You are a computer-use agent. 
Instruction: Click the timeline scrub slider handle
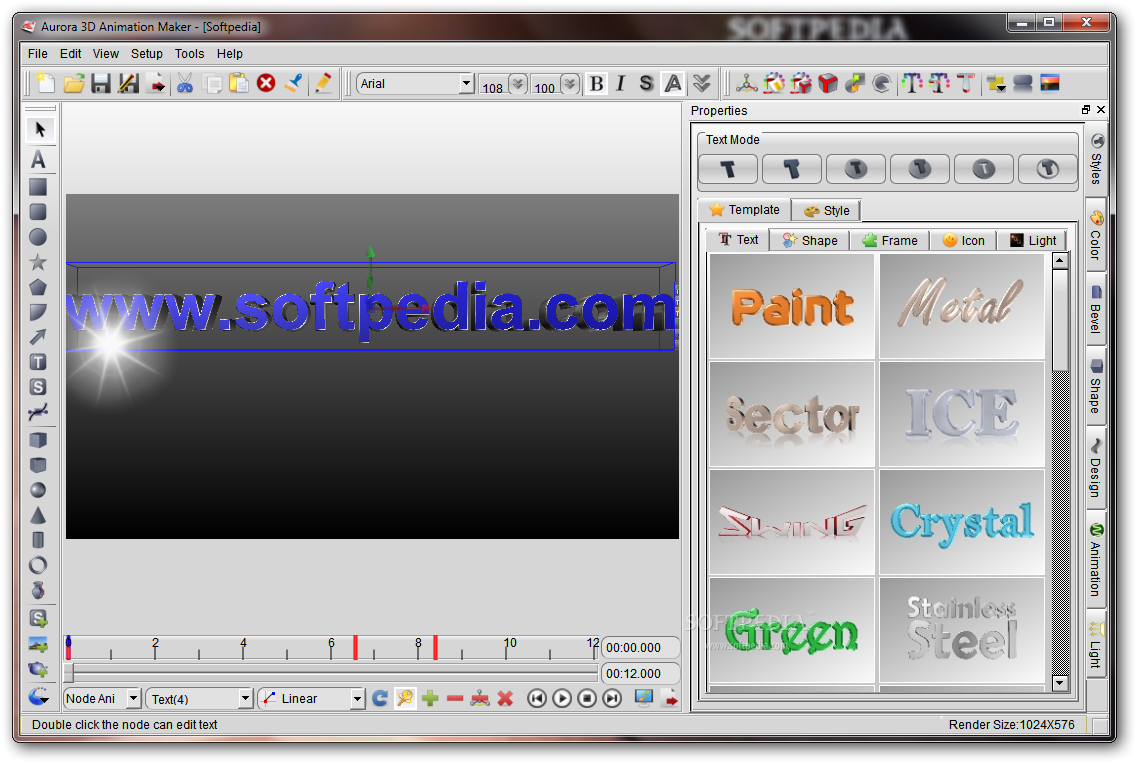[69, 673]
